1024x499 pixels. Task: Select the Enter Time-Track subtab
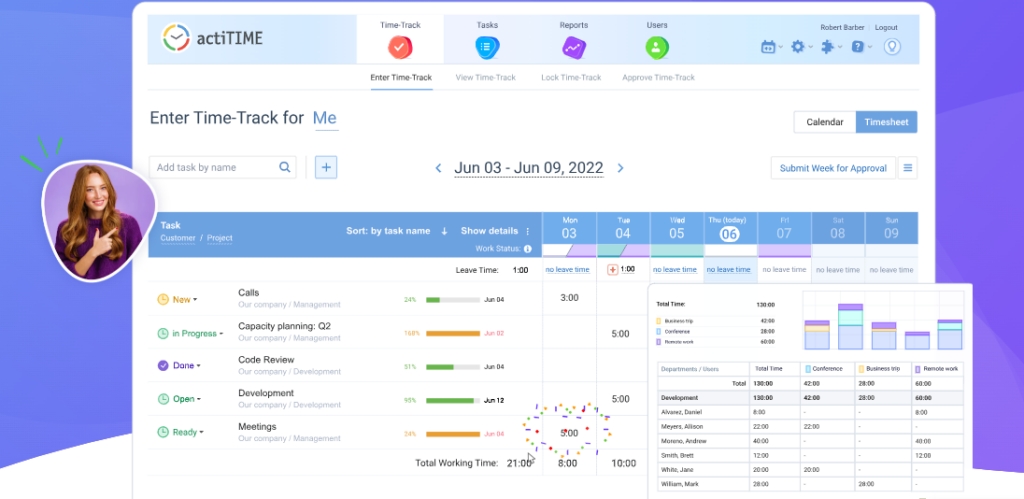(x=401, y=78)
